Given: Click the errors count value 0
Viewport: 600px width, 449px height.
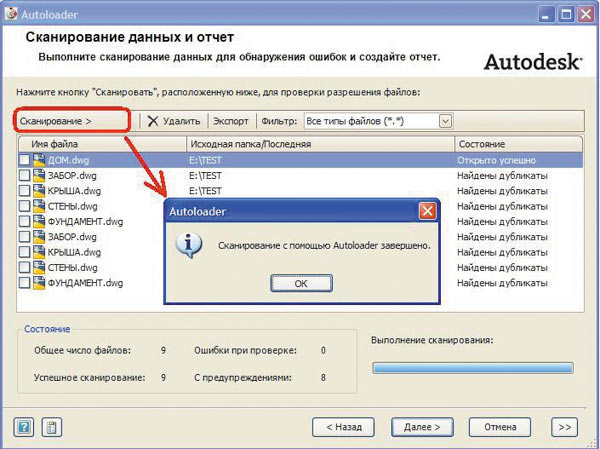Looking at the screenshot, I should (323, 350).
